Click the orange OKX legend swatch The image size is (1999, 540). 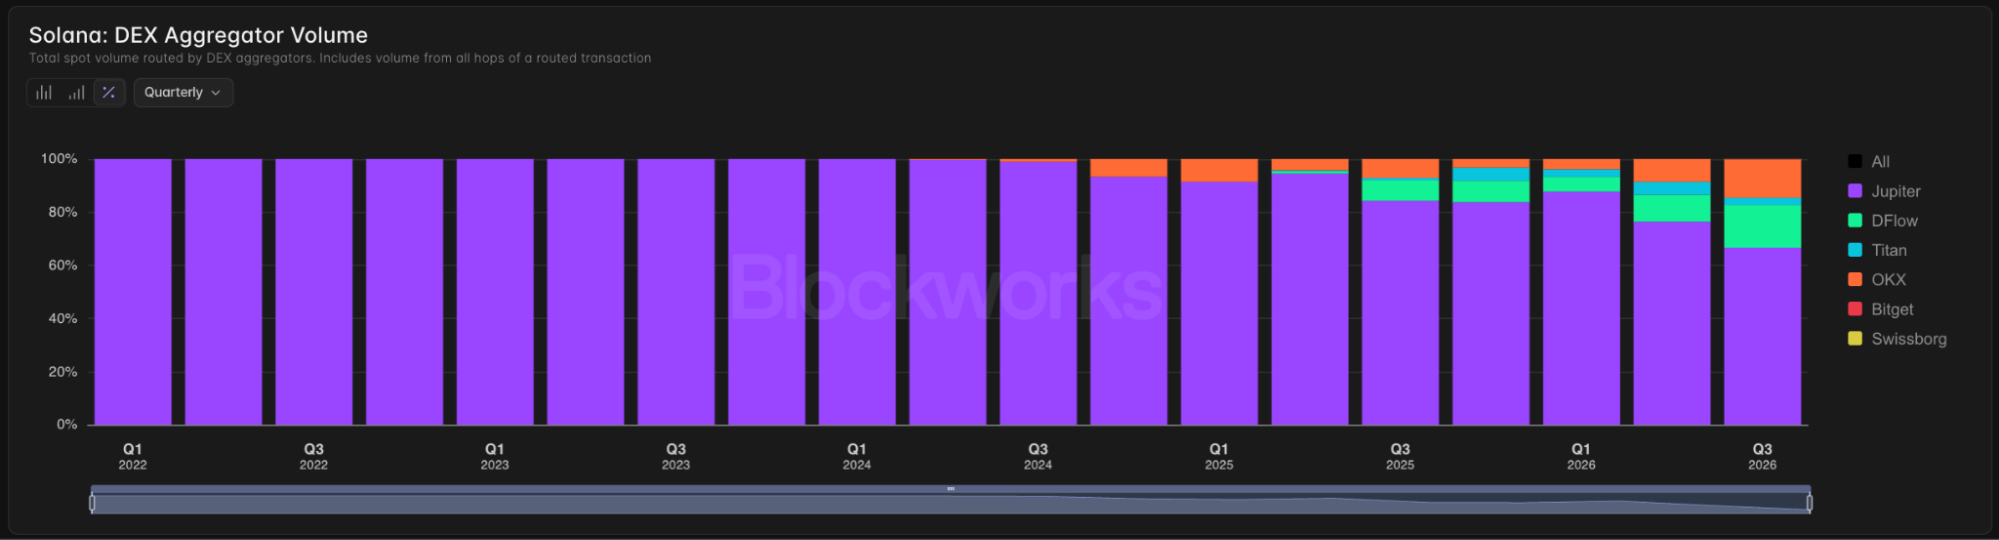pyautogui.click(x=1855, y=280)
